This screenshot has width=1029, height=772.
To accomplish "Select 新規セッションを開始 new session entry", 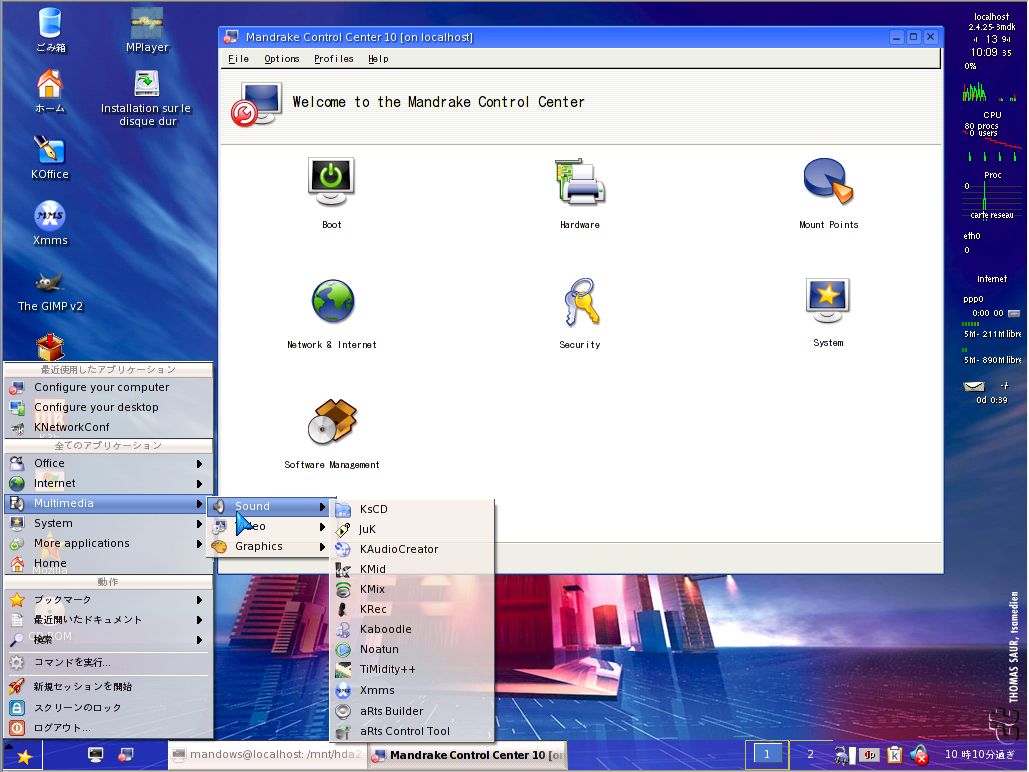I will pyautogui.click(x=108, y=687).
